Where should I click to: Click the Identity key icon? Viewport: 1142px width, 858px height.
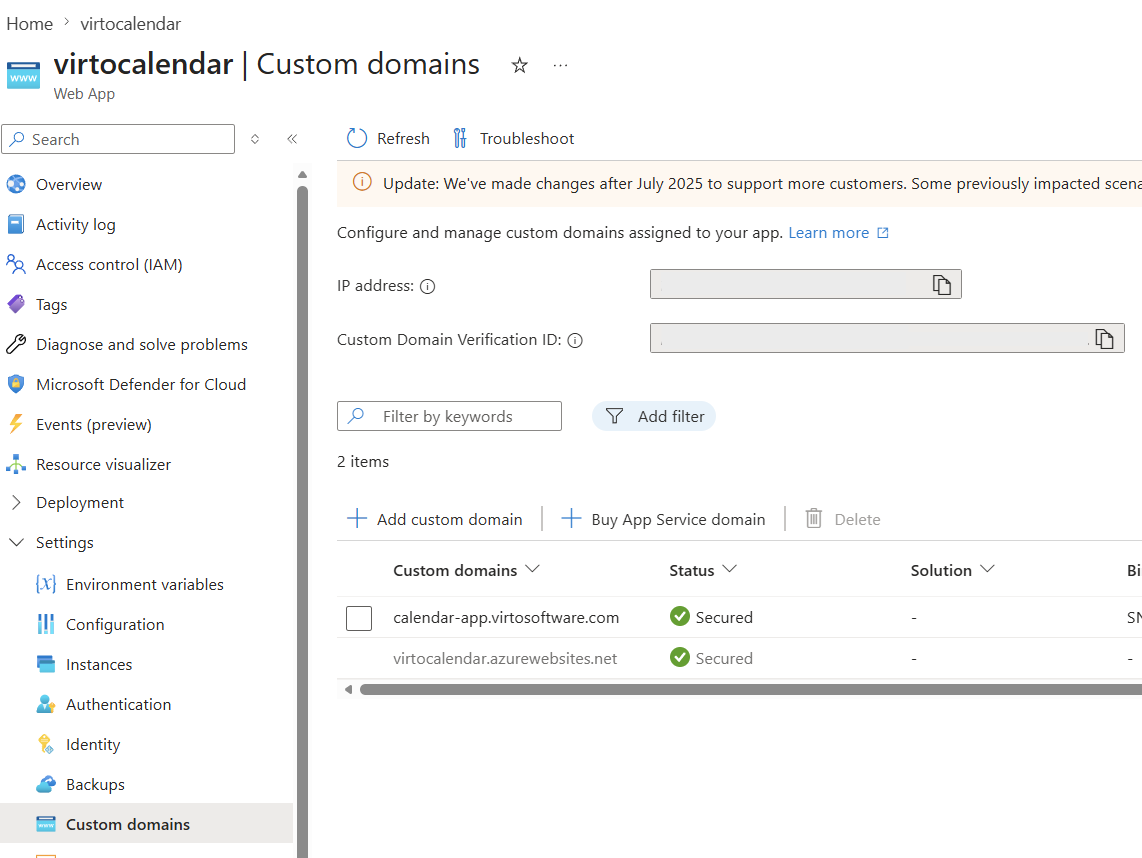[46, 744]
